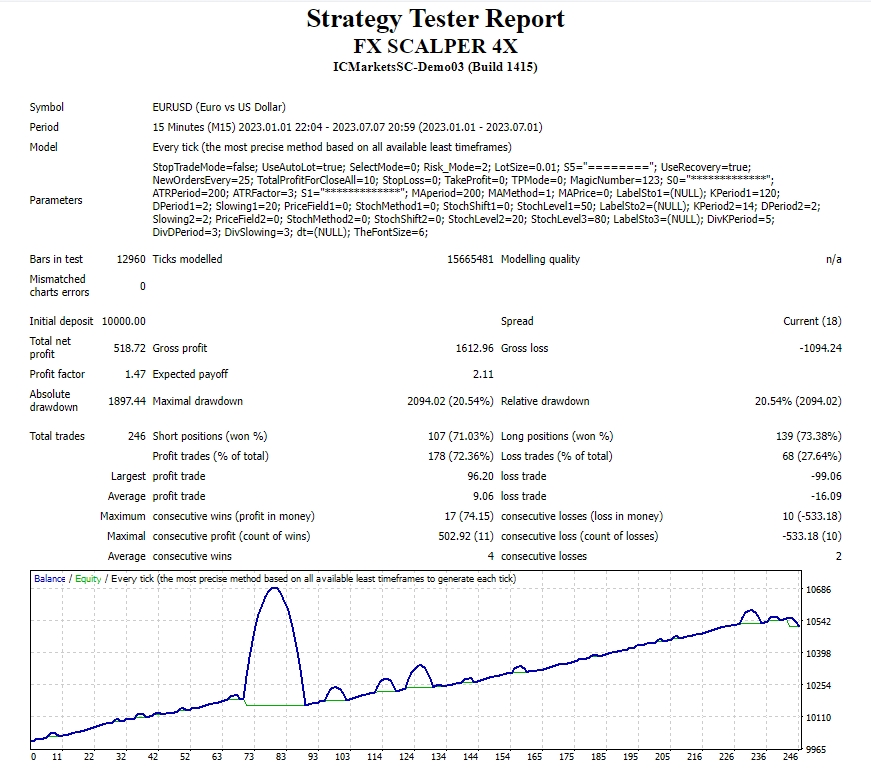Select the maximal drawdown value '2094.02 (20.54%)'
Viewport: 871px width, 769px height.
click(450, 401)
